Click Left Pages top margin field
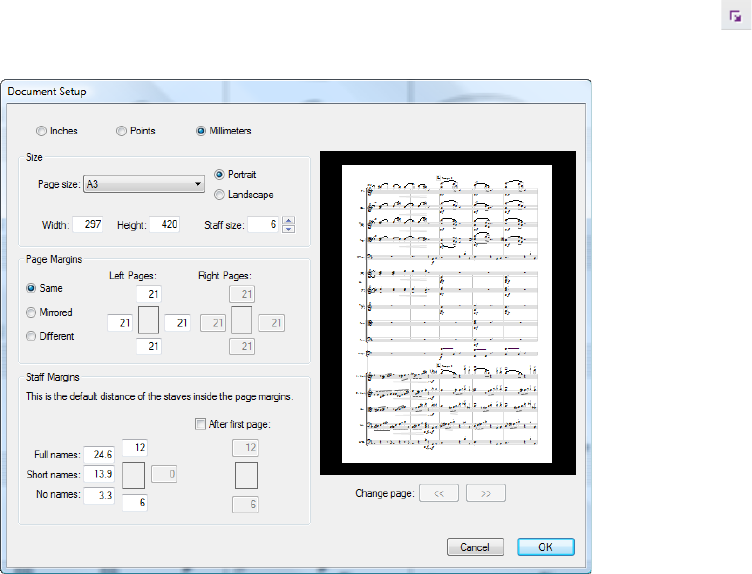The image size is (752, 574). 149,294
